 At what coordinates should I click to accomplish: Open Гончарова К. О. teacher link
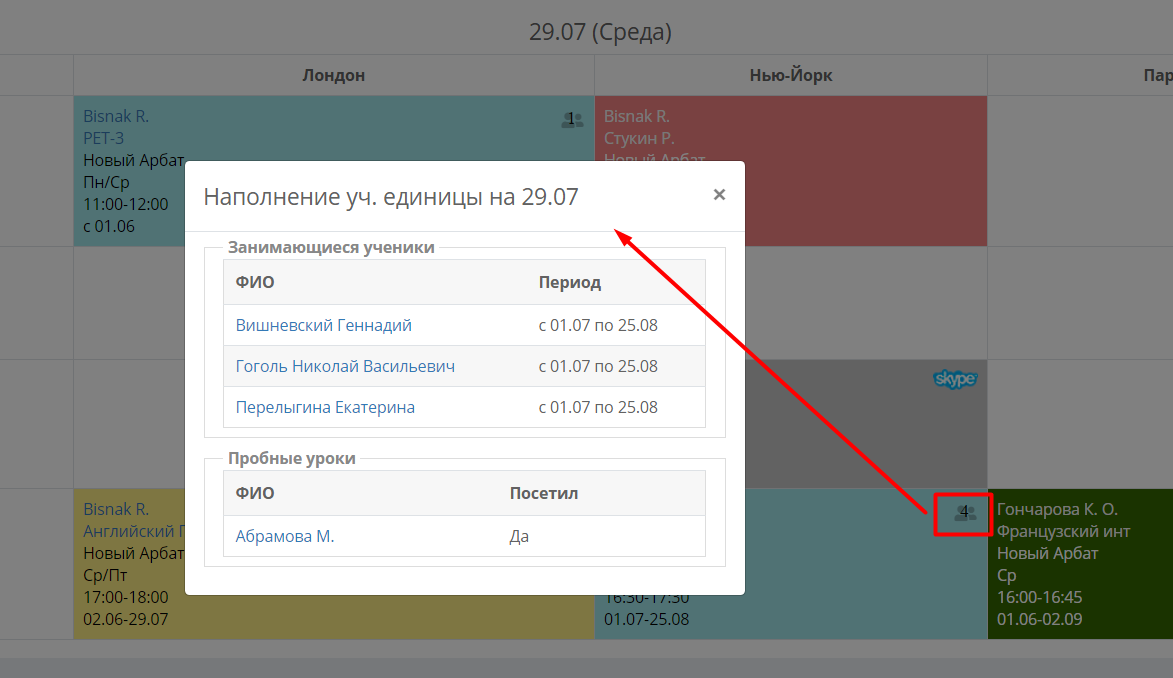point(1057,510)
